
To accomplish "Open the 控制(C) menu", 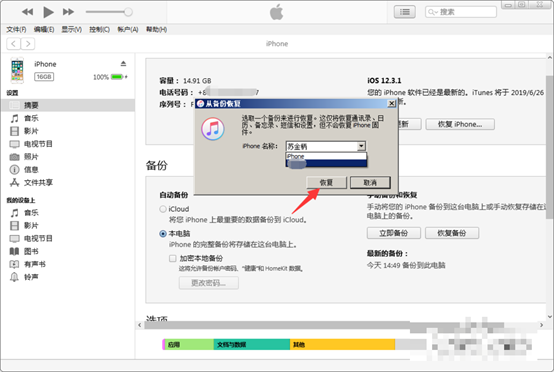I will tap(99, 30).
